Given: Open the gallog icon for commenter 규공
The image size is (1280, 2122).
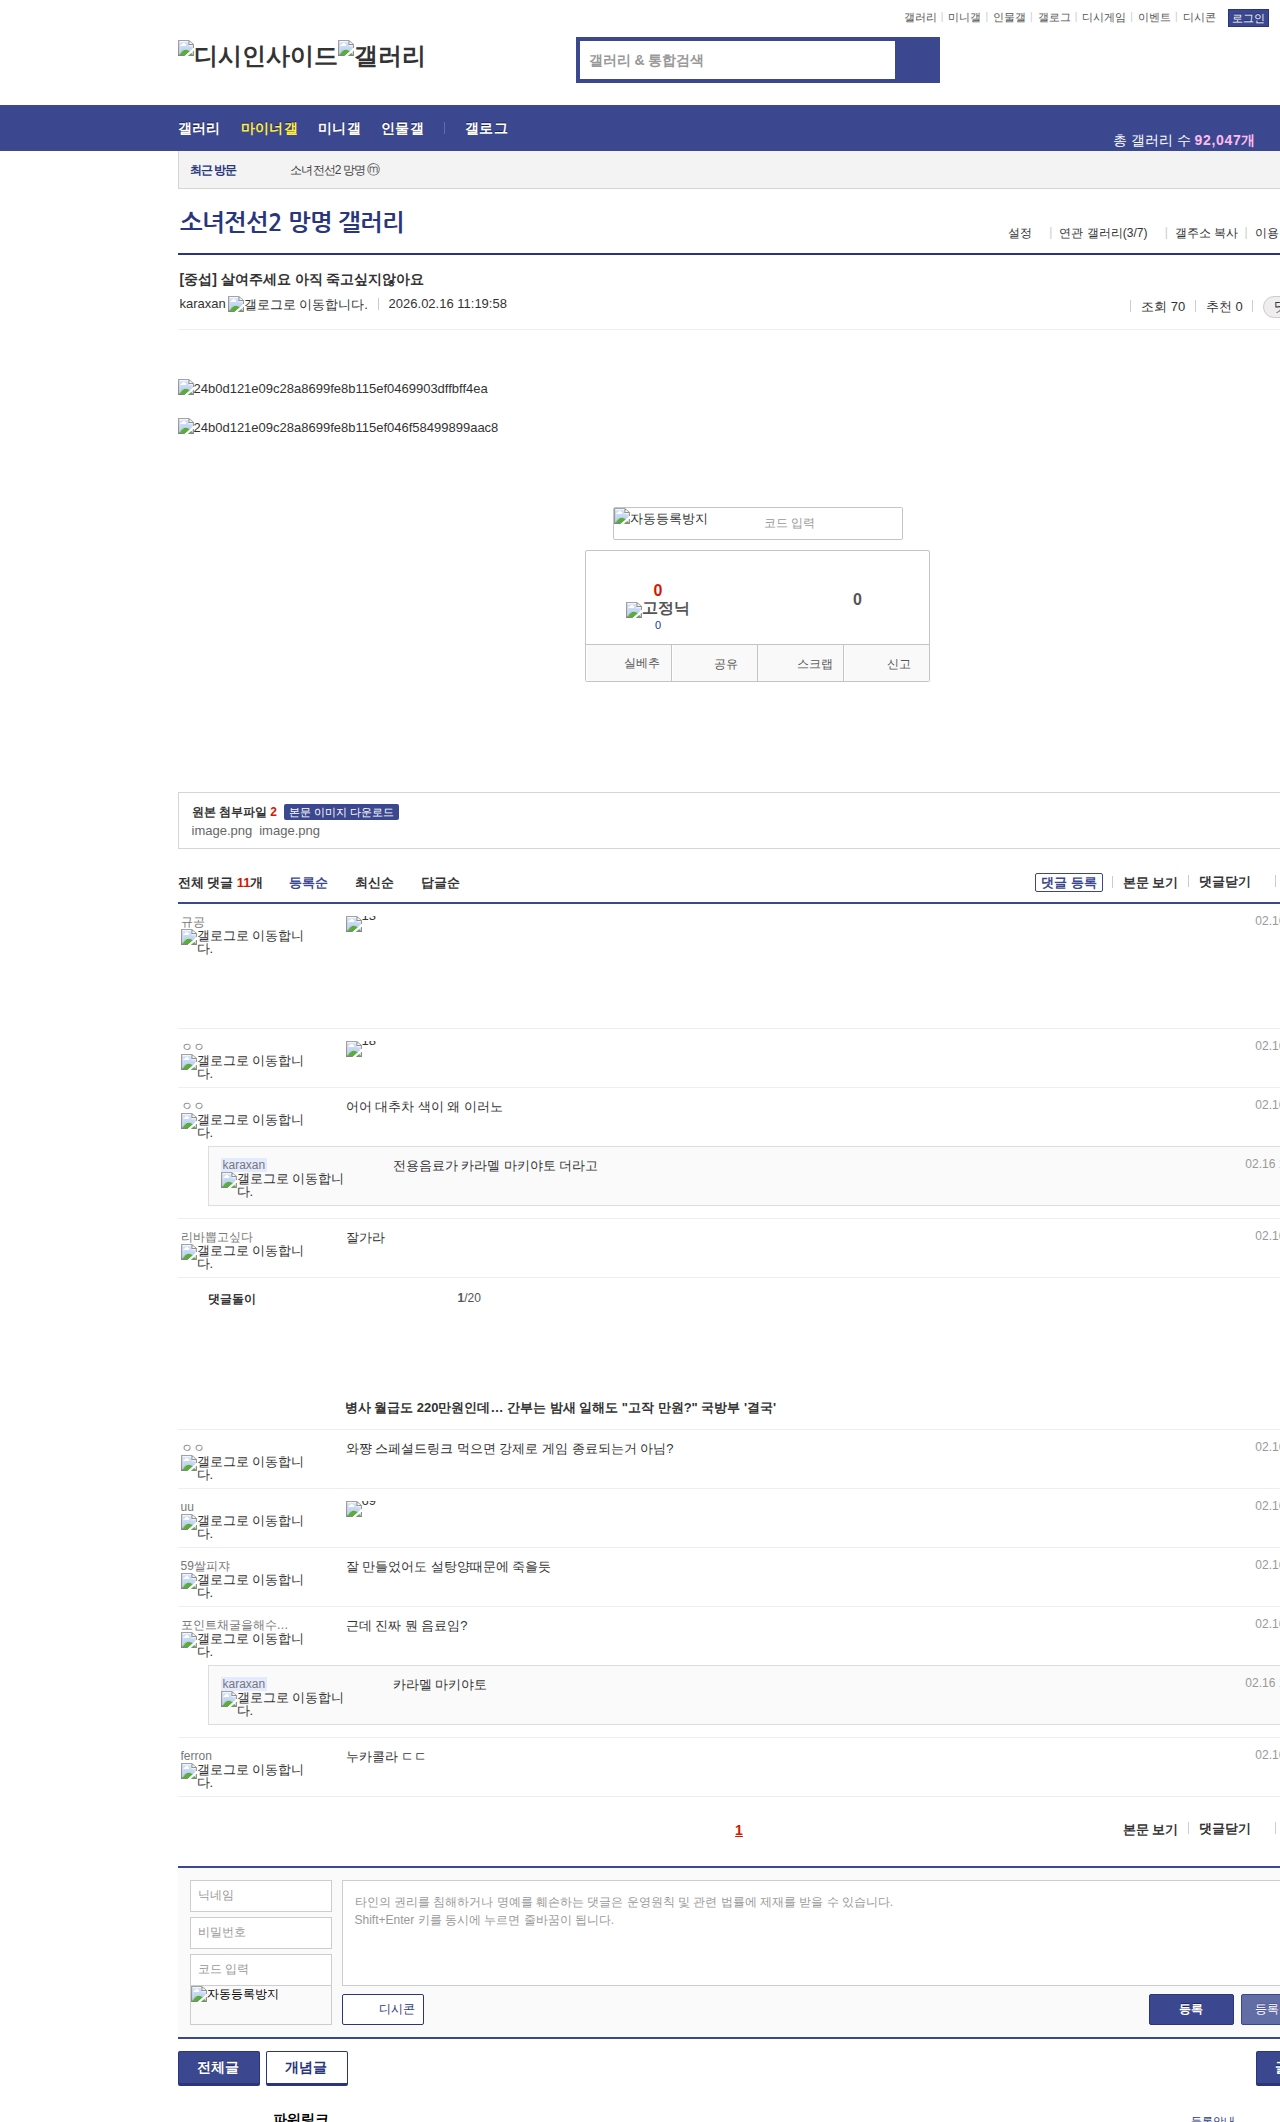Looking at the screenshot, I should click(x=242, y=942).
